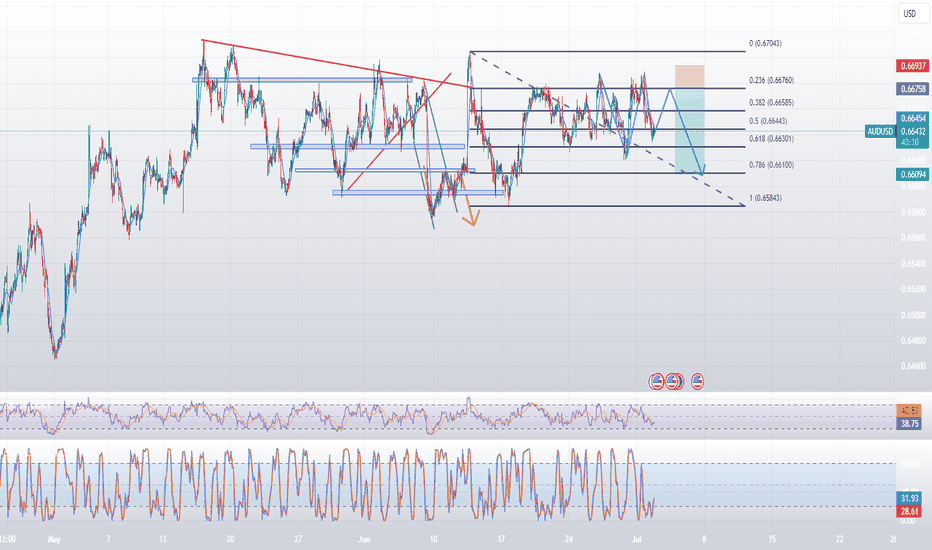The width and height of the screenshot is (932, 550).
Task: Select Fibonacci level label 0.382 (0.66585)
Action: pyautogui.click(x=771, y=102)
